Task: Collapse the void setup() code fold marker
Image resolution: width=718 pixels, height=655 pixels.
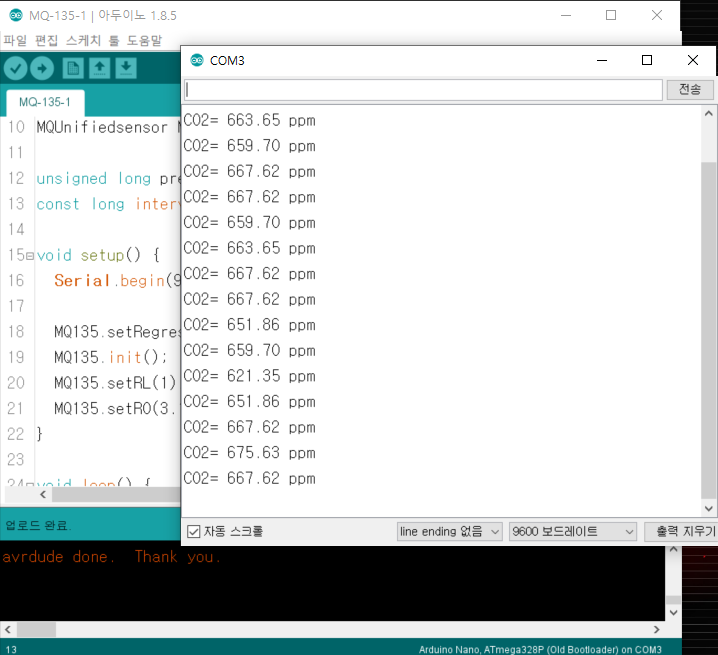Action: (30, 256)
